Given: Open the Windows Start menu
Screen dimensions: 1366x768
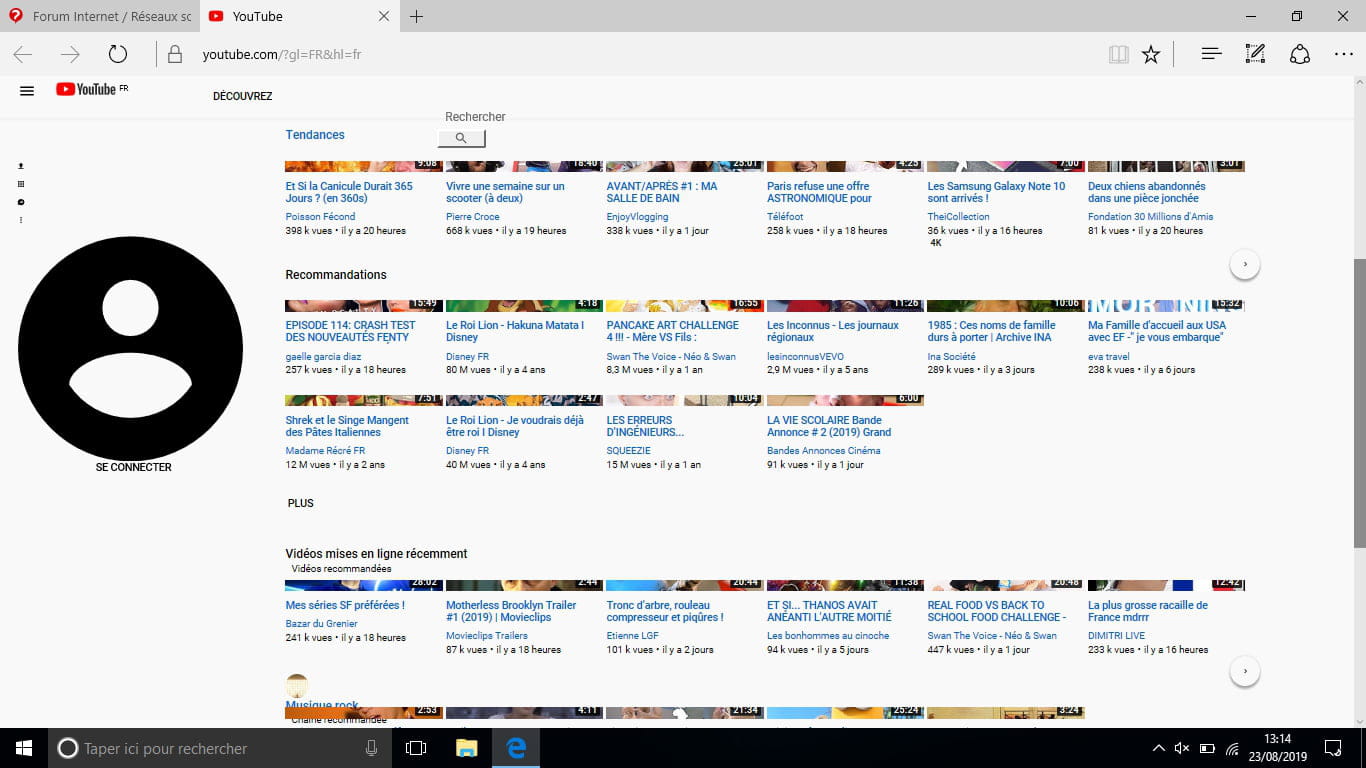Looking at the screenshot, I should [24, 748].
